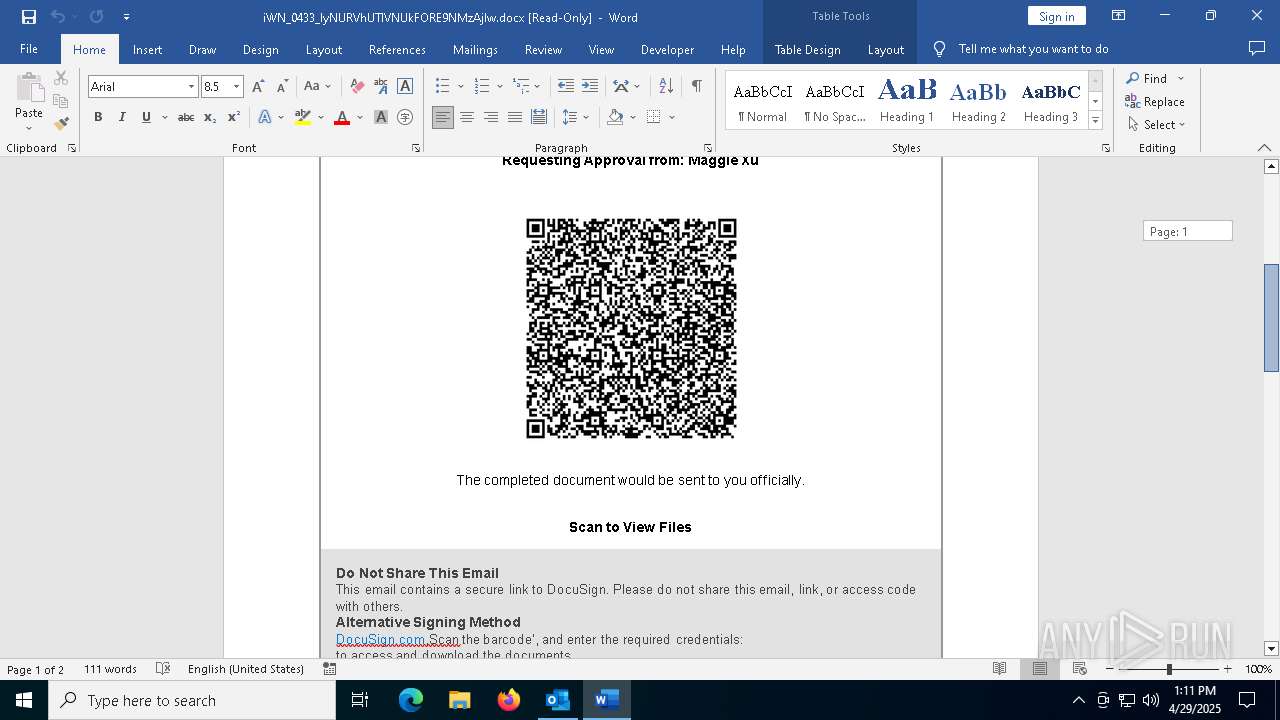The width and height of the screenshot is (1280, 720).
Task: Expand the Multilevel List dropdown
Action: click(537, 87)
